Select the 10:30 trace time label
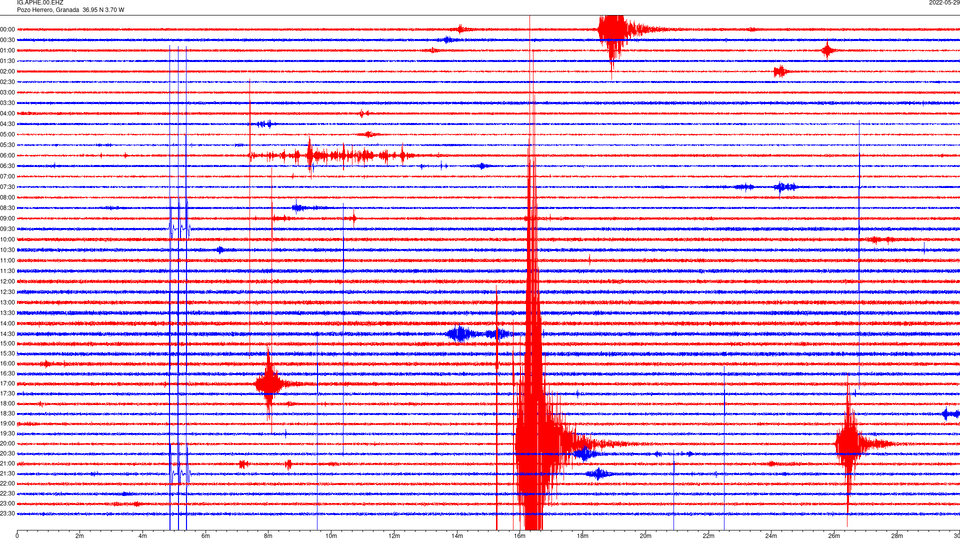Image resolution: width=960 pixels, height=540 pixels. click(x=8, y=250)
